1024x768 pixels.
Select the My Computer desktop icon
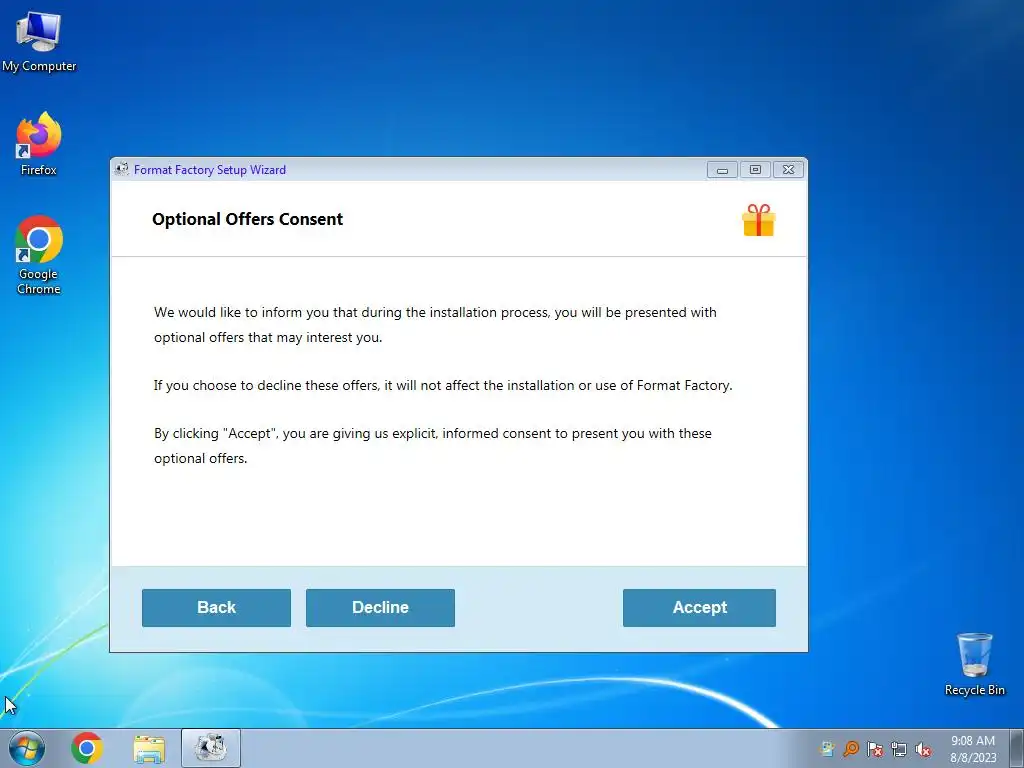pyautogui.click(x=39, y=42)
